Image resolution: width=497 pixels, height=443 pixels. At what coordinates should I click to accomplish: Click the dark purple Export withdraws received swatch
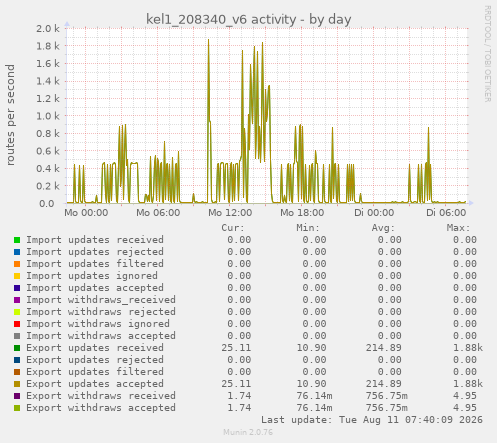click(17, 396)
